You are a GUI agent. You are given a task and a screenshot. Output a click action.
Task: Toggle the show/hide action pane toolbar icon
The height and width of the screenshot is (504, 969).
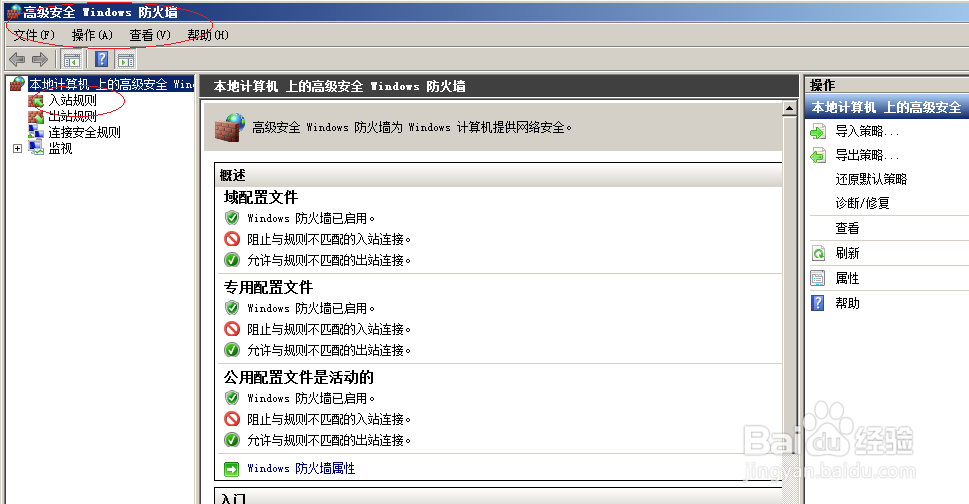coord(126,60)
